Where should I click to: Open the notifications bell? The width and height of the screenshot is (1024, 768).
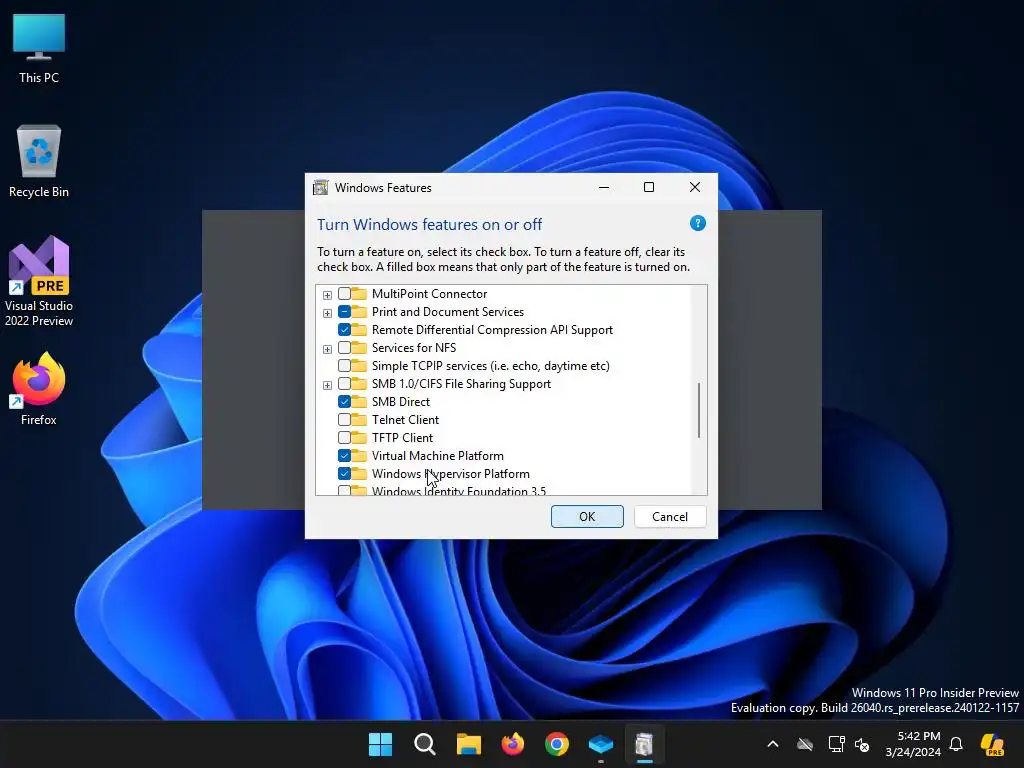click(956, 744)
